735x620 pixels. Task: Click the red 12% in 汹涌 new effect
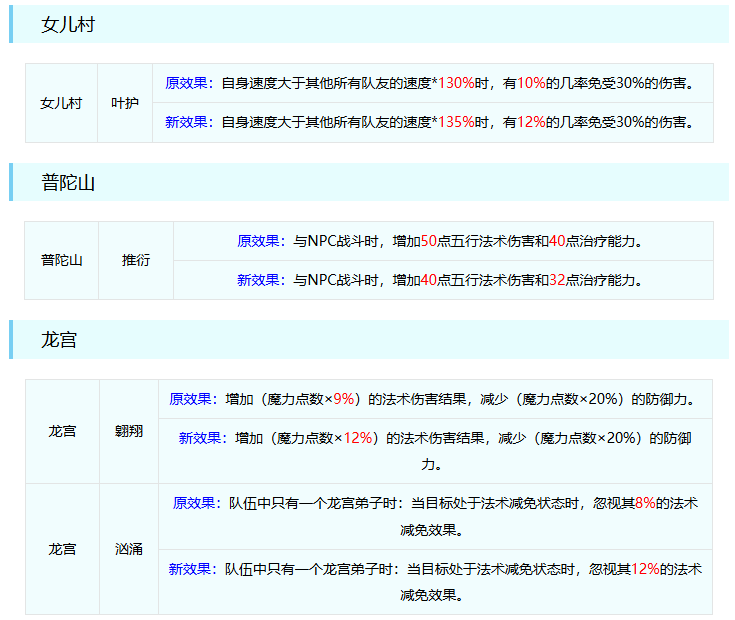pos(645,569)
